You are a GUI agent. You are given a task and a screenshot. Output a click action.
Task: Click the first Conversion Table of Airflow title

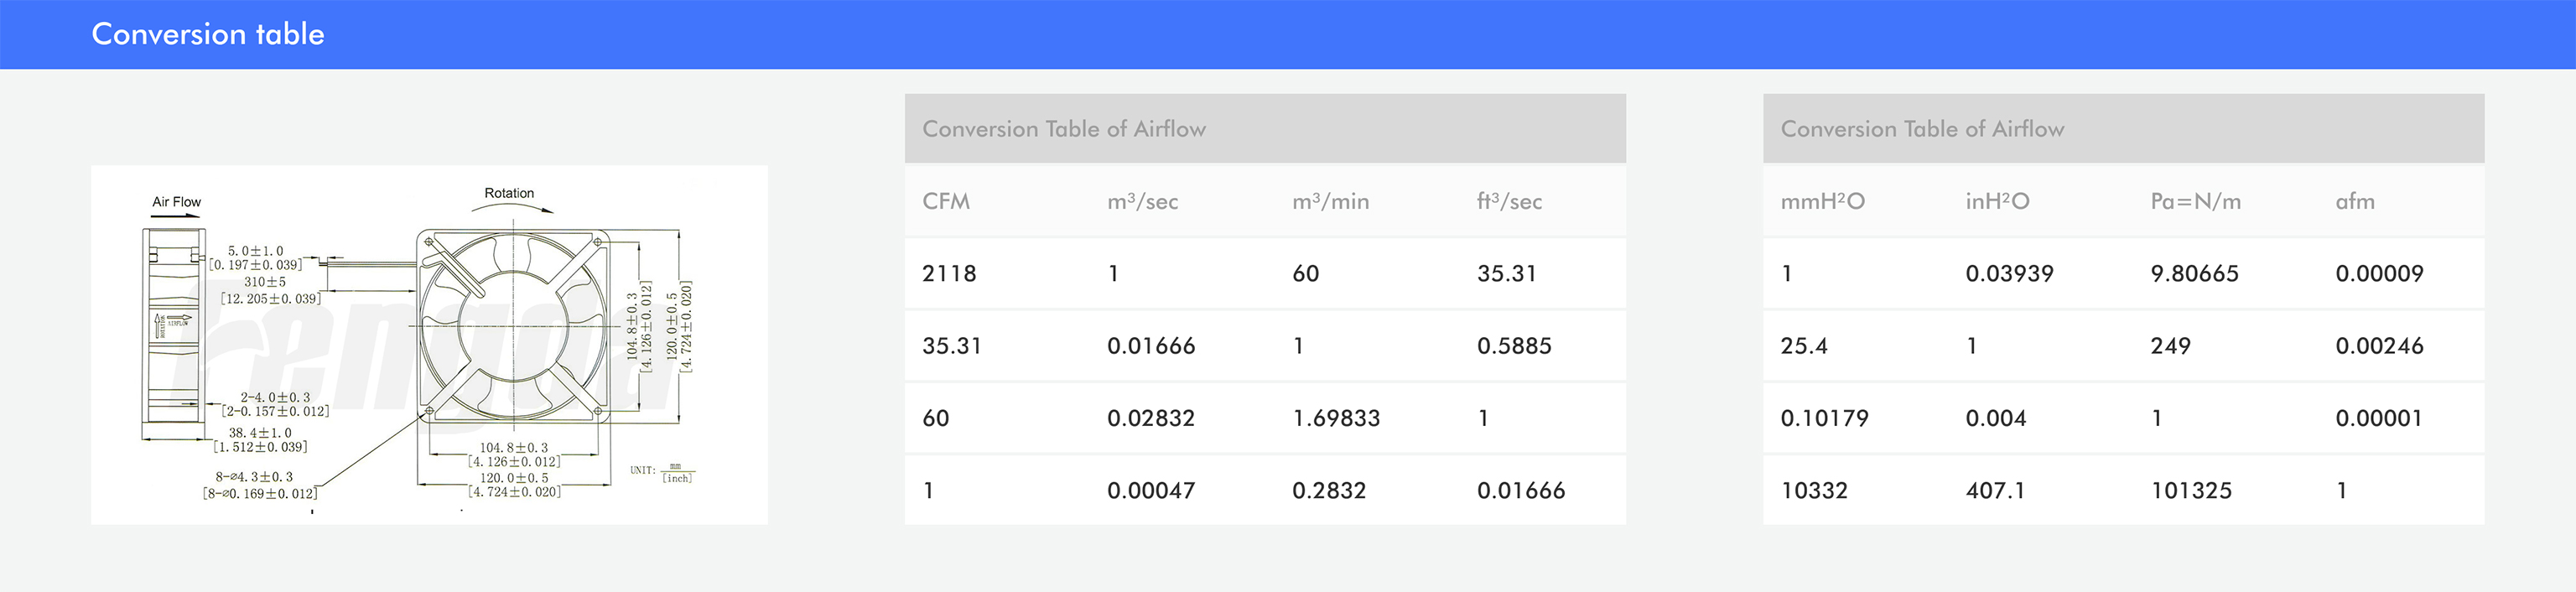coord(1063,129)
